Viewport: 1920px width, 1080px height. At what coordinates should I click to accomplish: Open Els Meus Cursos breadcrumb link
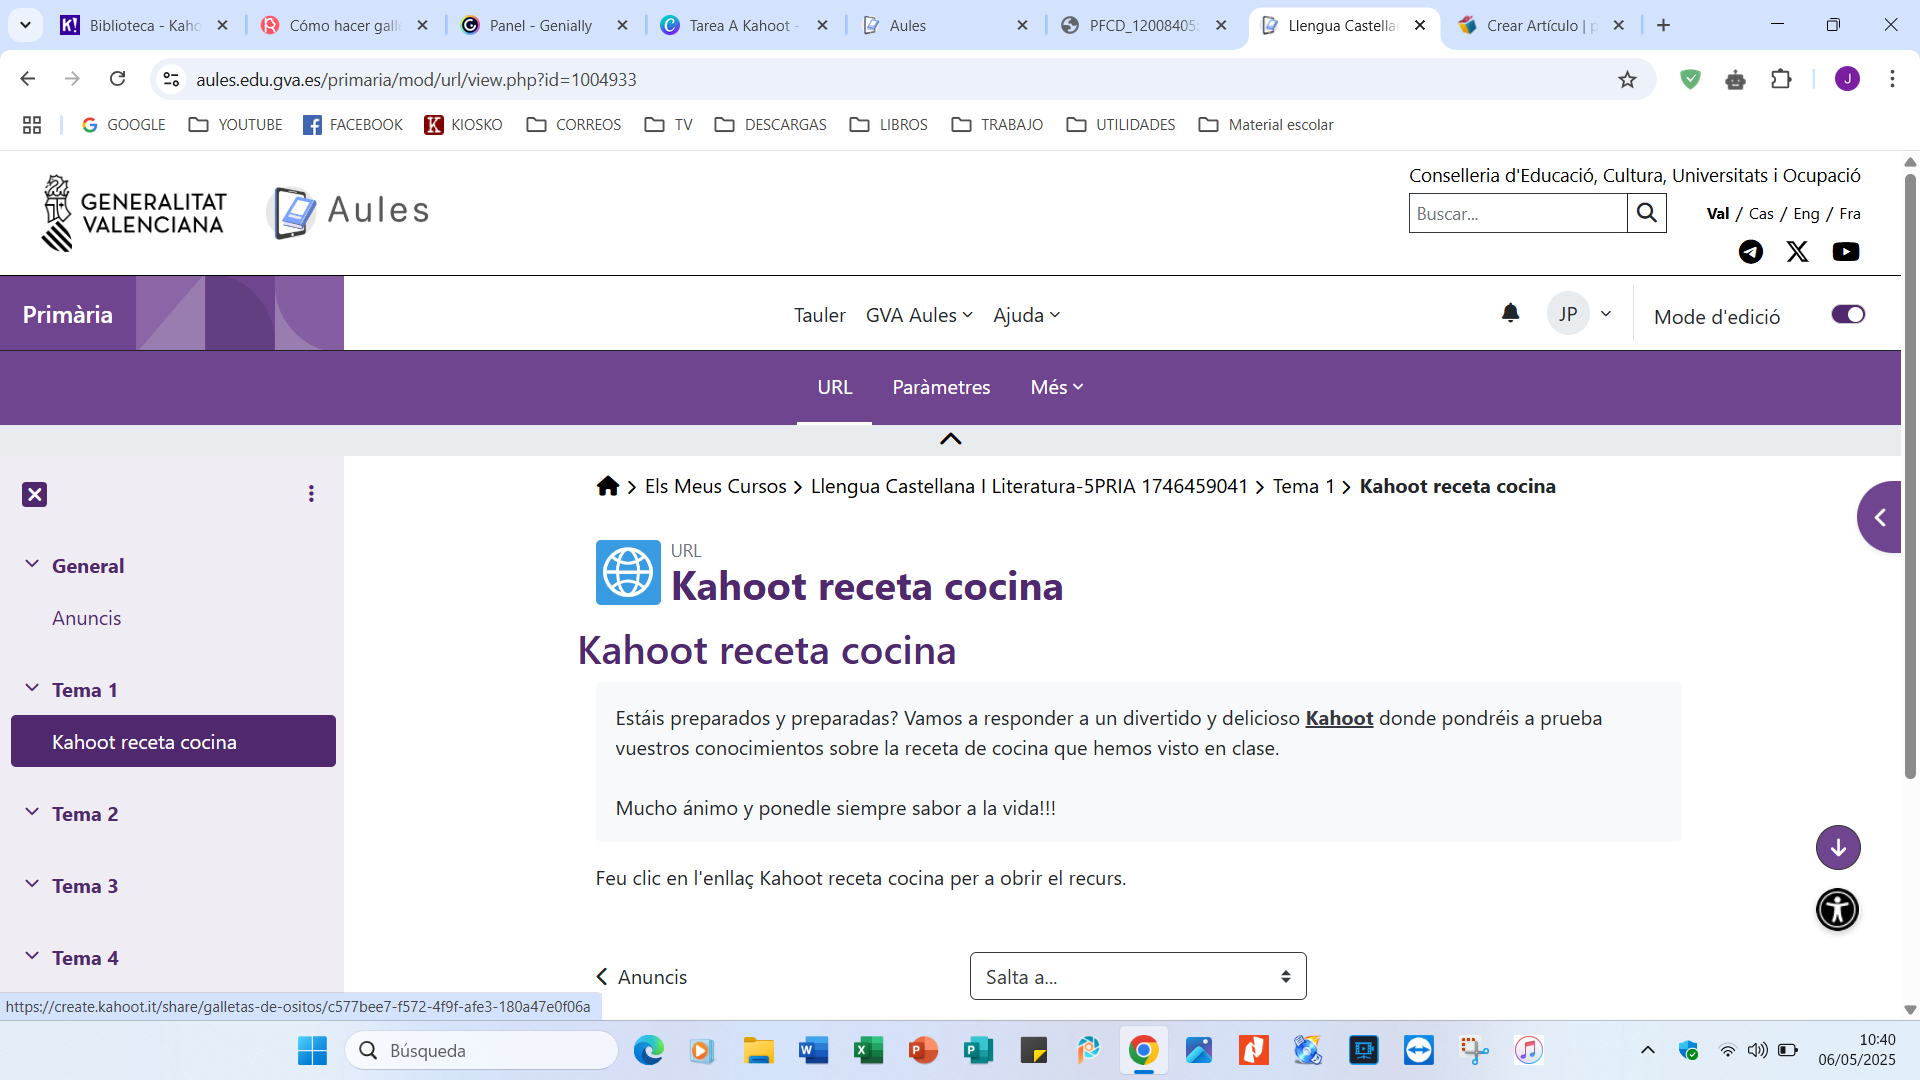tap(714, 486)
